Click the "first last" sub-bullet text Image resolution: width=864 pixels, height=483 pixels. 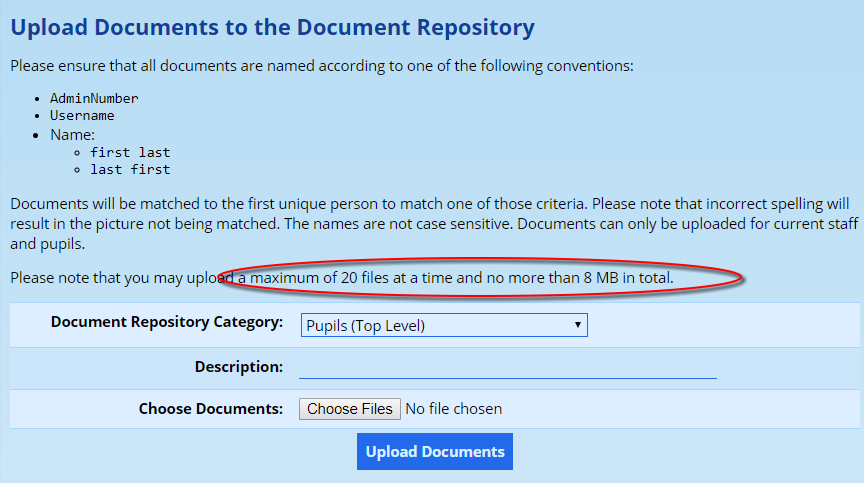[130, 152]
